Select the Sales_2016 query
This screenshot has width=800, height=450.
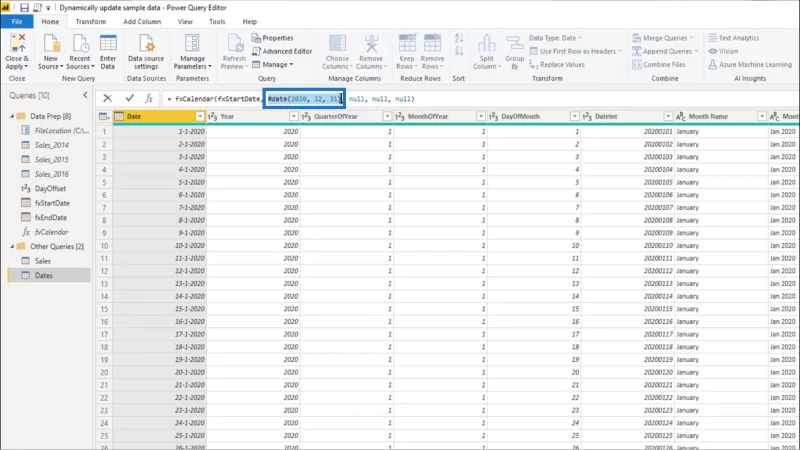point(52,174)
